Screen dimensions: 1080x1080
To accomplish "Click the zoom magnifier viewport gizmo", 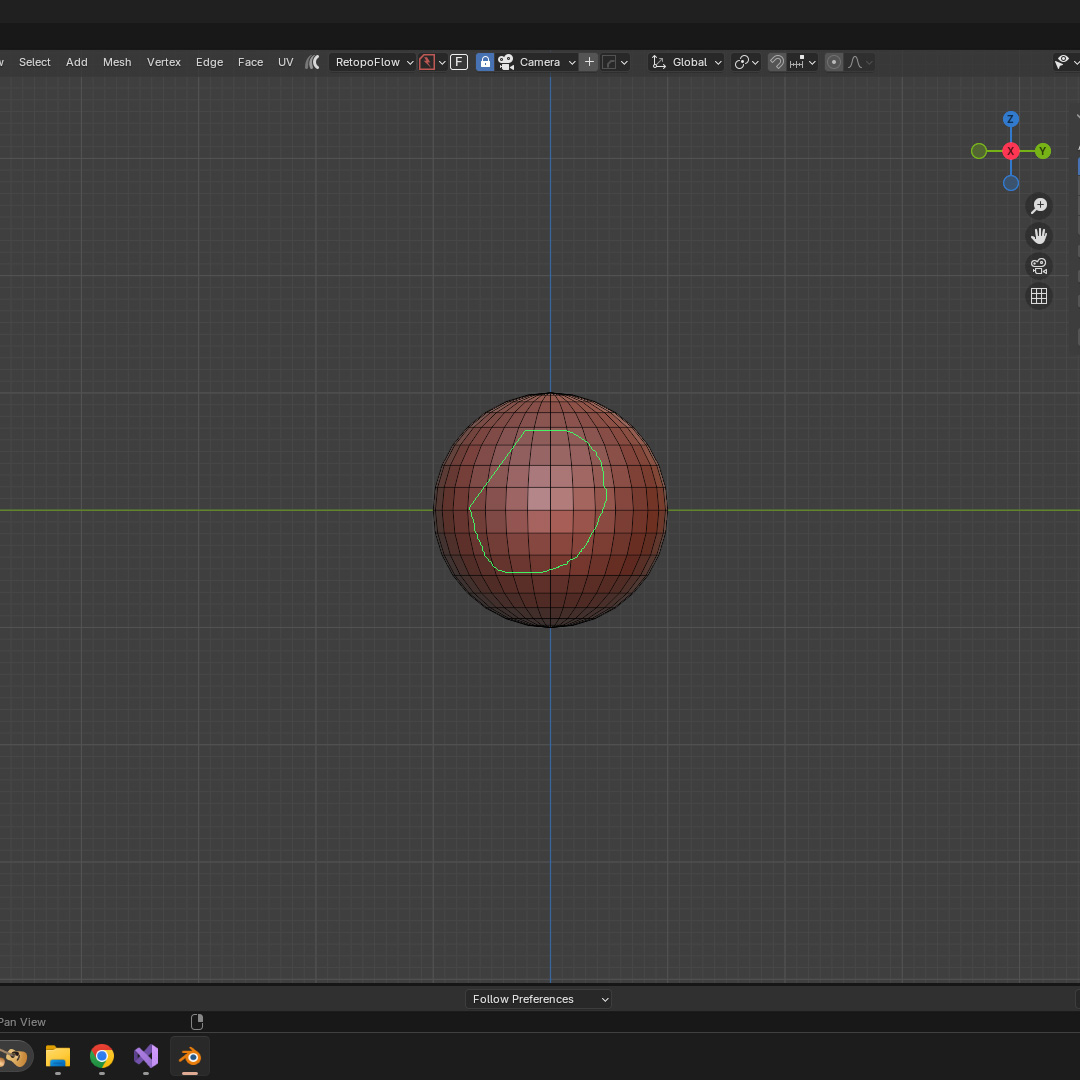I will tap(1039, 206).
